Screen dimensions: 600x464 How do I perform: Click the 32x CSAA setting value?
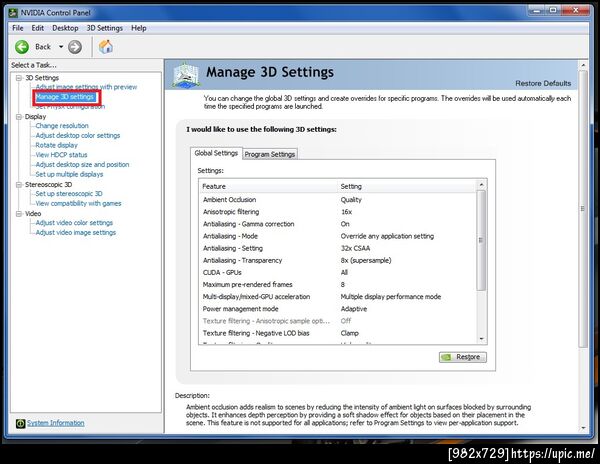tap(355, 248)
